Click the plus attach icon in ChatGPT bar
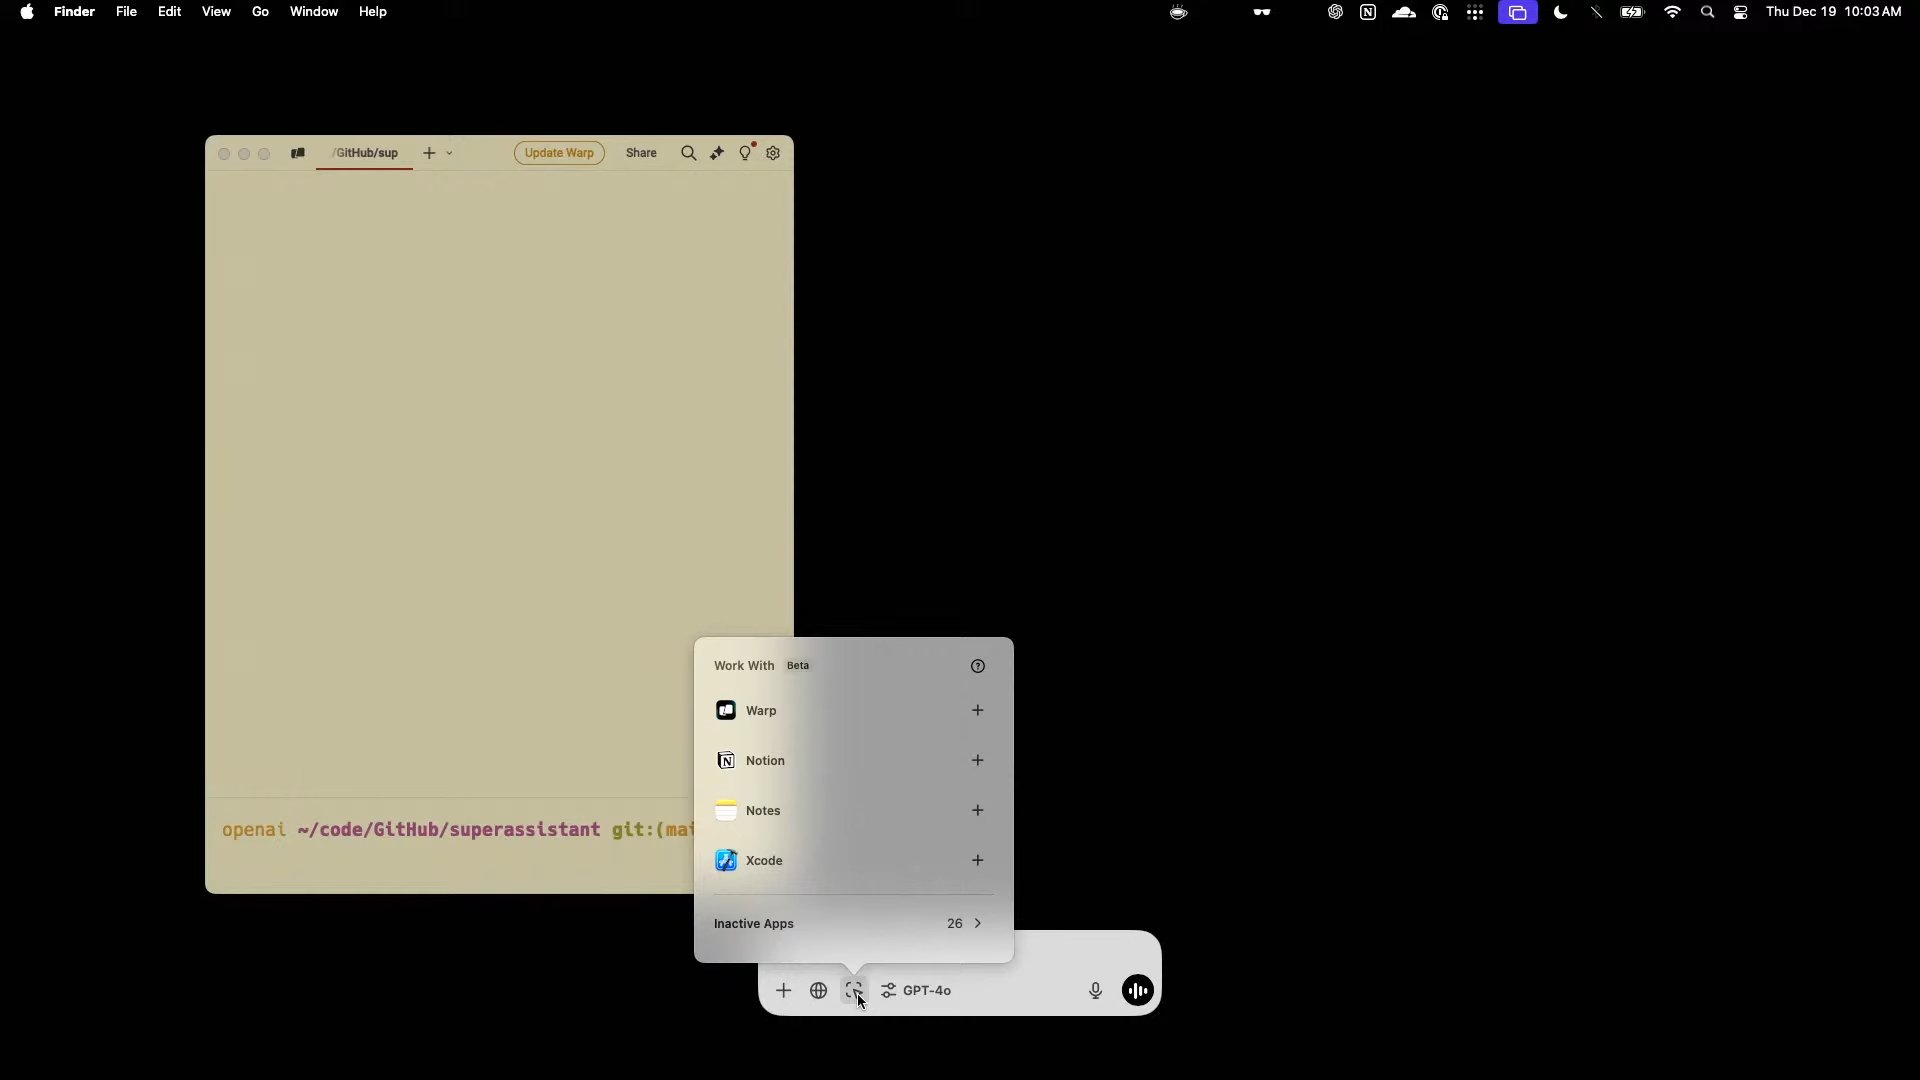 click(x=783, y=990)
